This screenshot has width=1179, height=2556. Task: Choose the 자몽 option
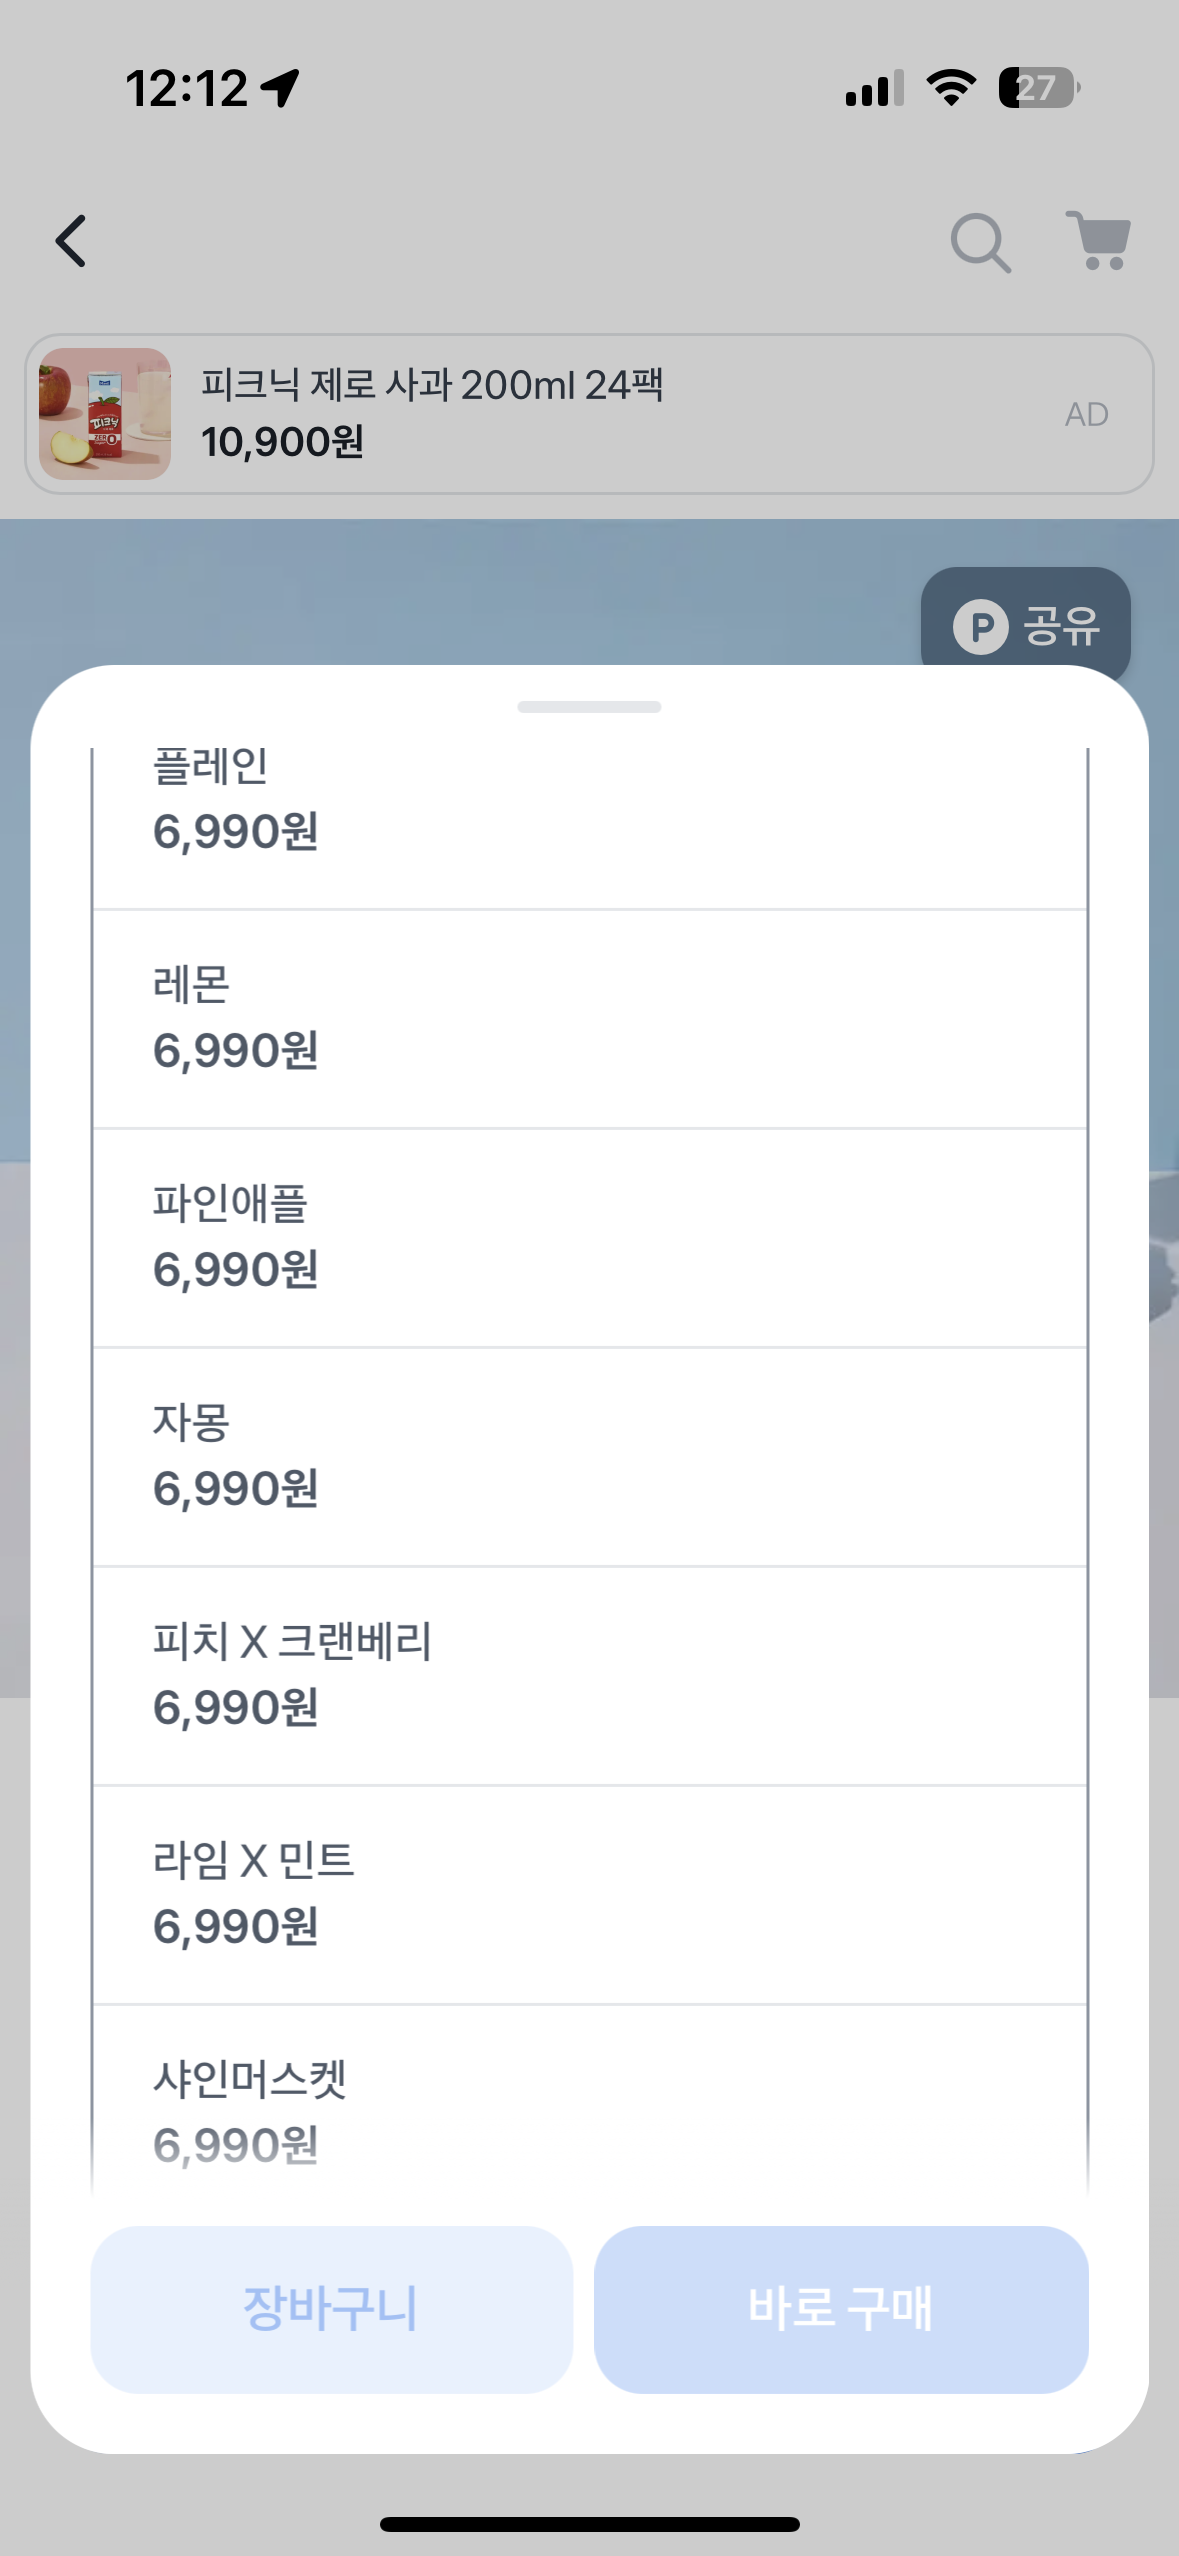coord(589,1456)
